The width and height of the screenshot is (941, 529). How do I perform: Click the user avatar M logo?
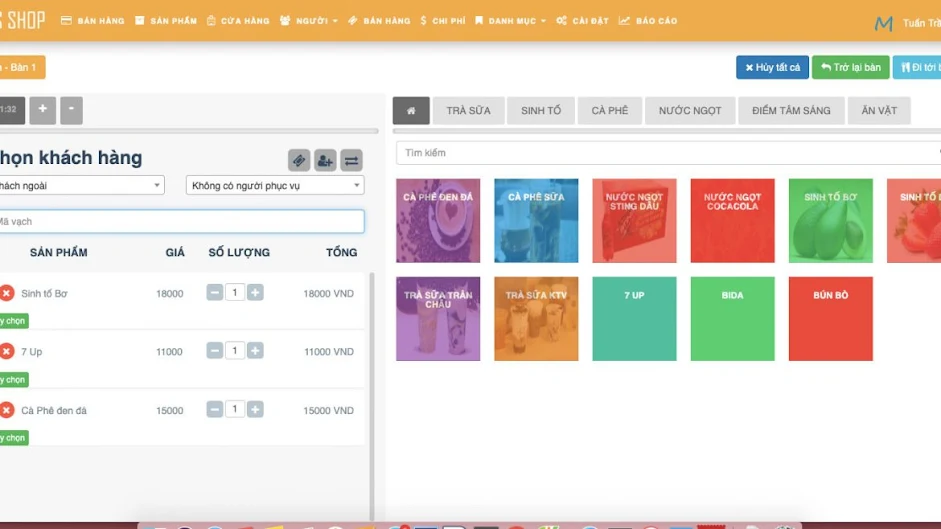coord(883,23)
